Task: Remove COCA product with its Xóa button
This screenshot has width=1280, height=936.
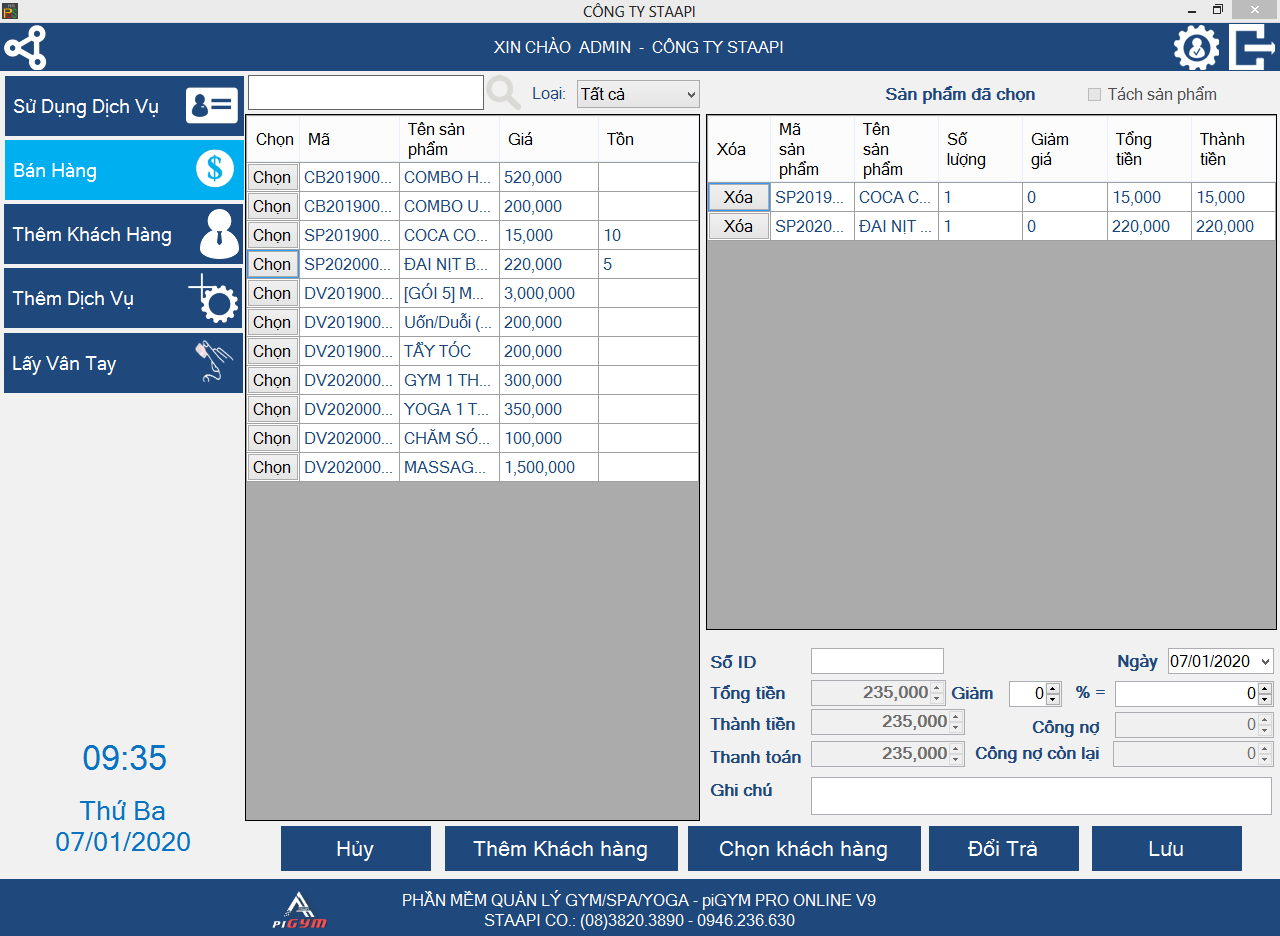Action: click(x=738, y=197)
